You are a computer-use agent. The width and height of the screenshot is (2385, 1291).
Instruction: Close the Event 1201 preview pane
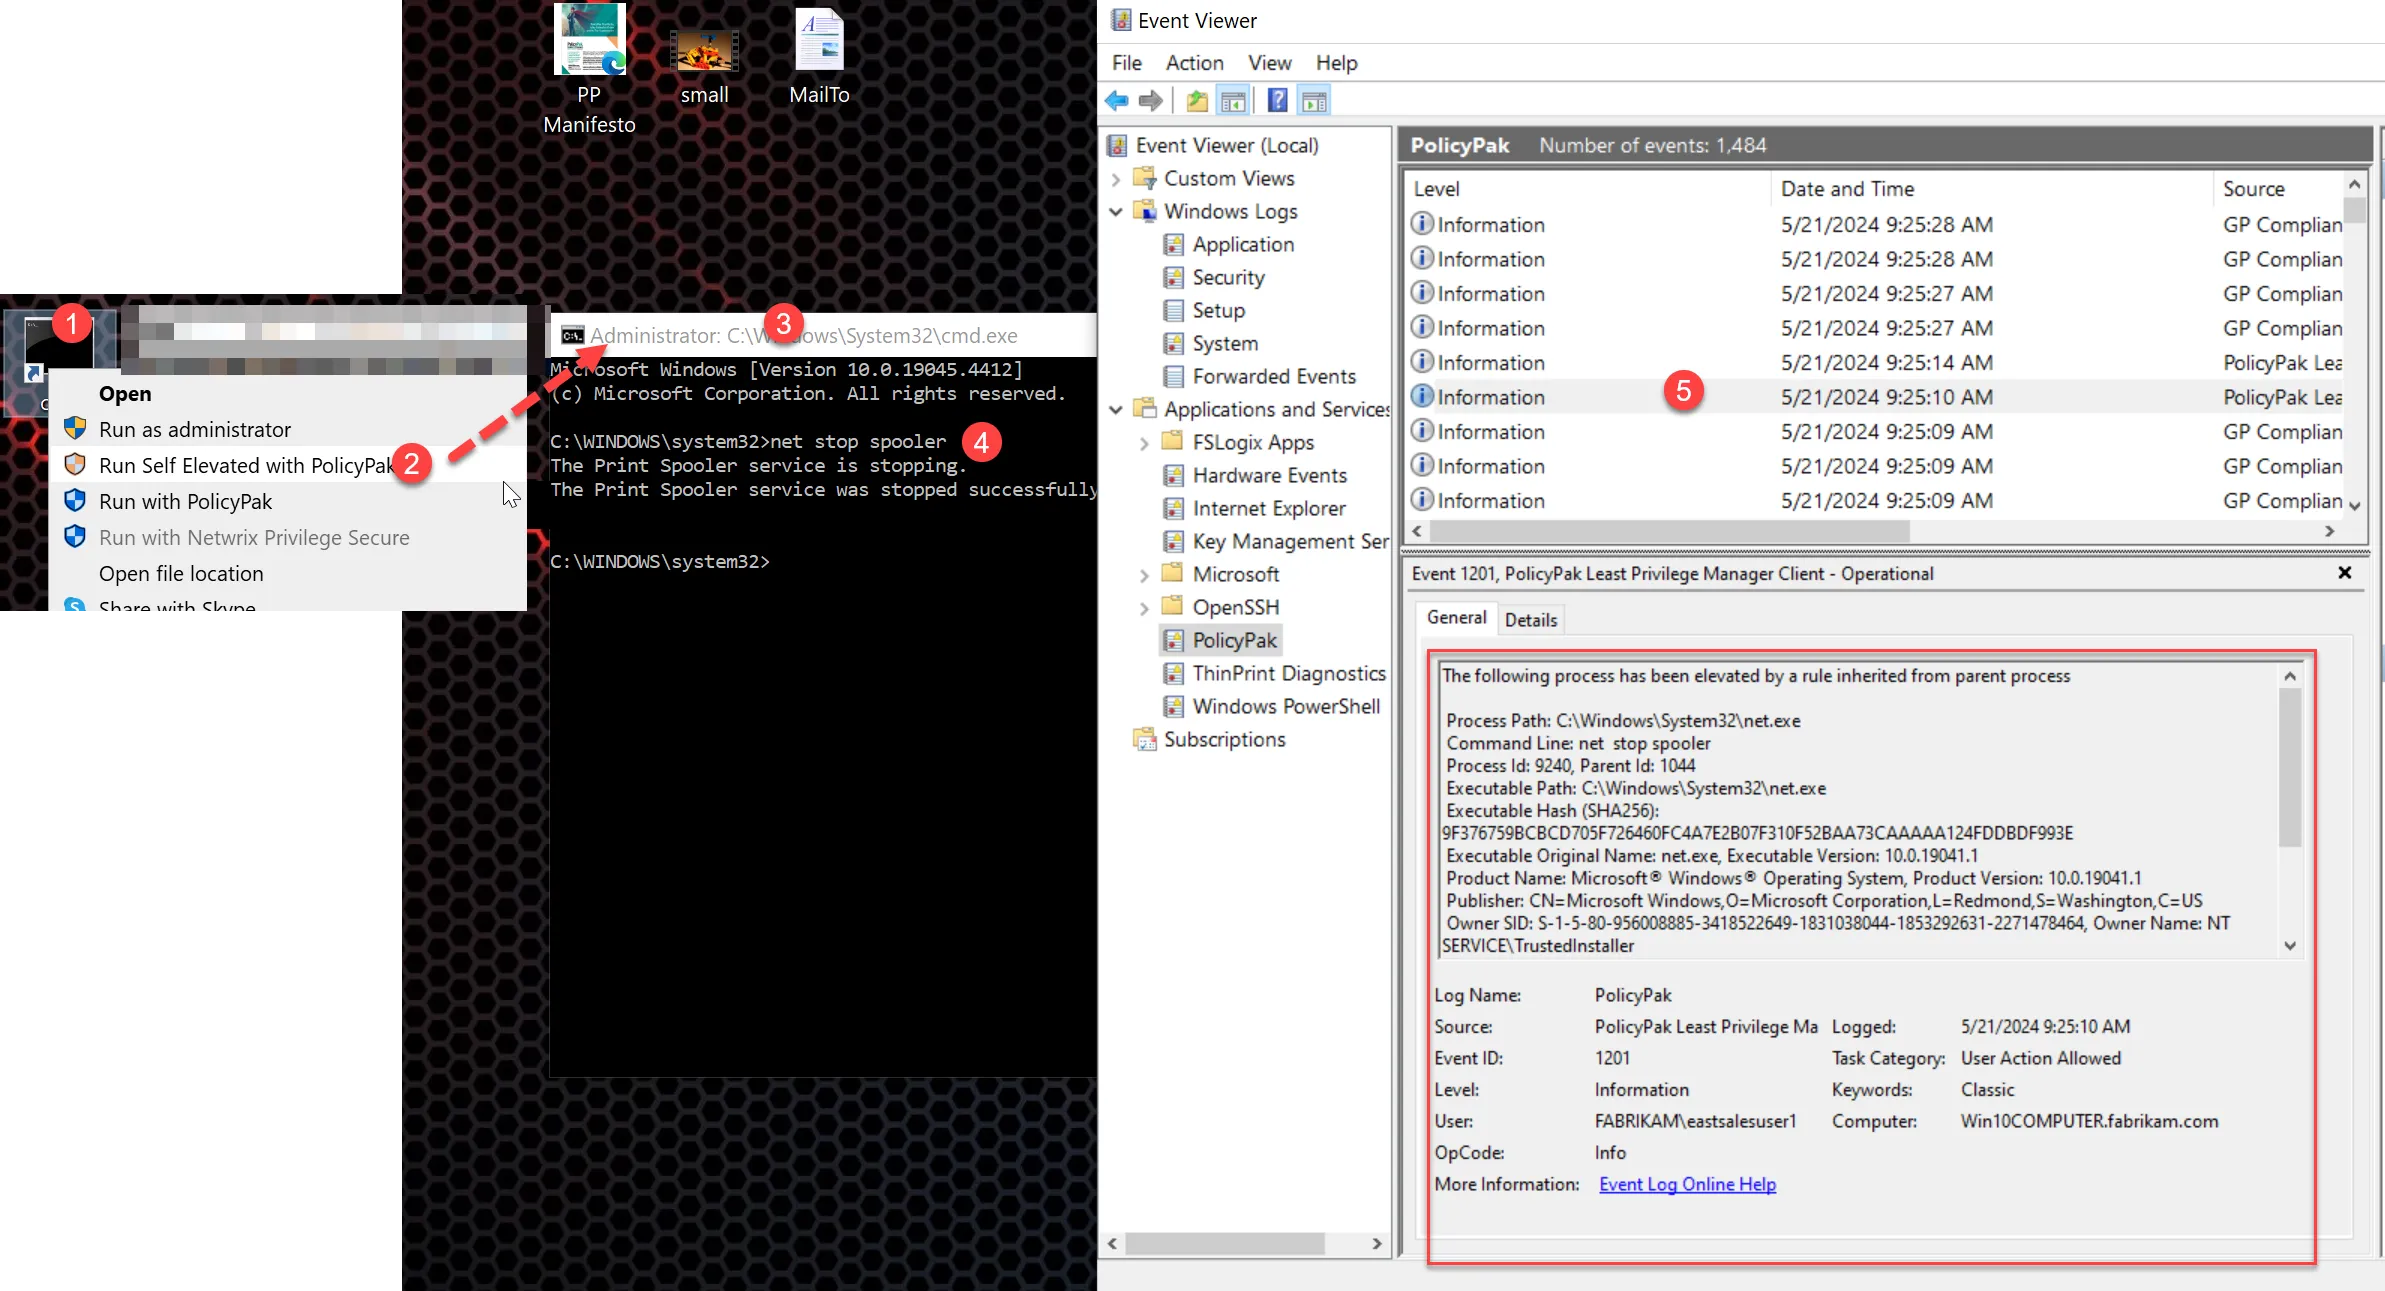tap(2344, 573)
